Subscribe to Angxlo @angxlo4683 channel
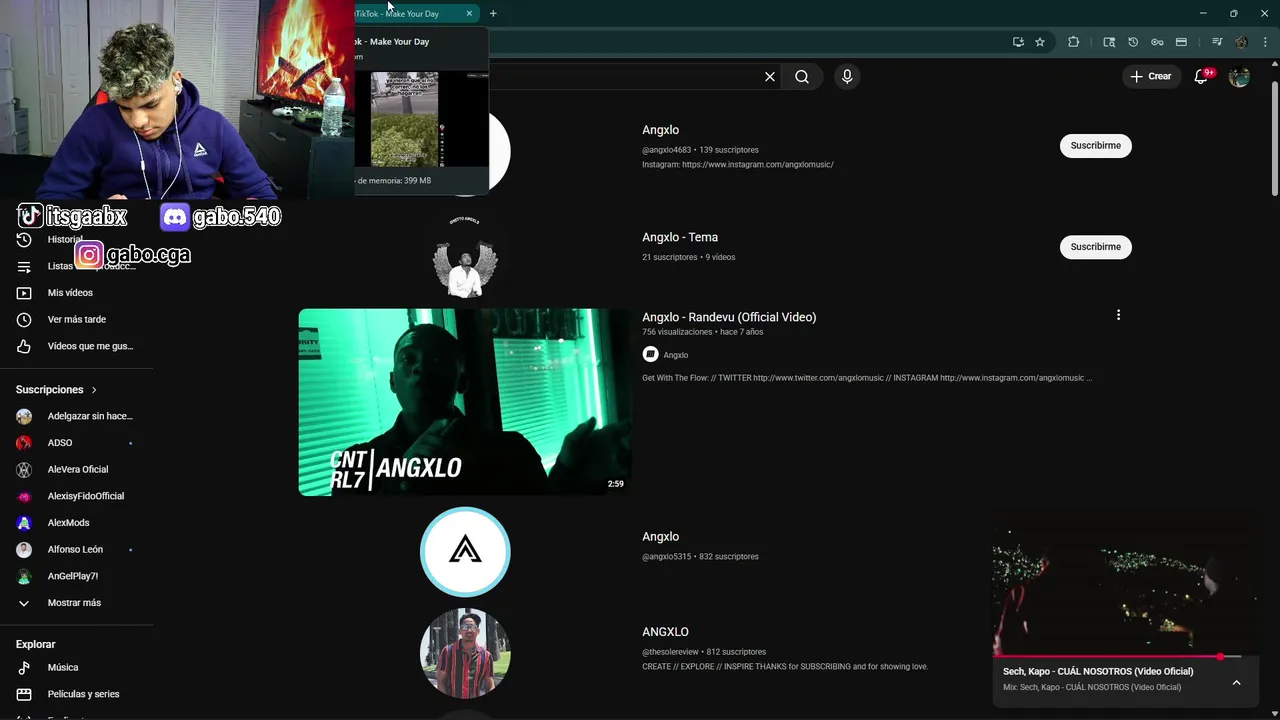 coord(1096,146)
